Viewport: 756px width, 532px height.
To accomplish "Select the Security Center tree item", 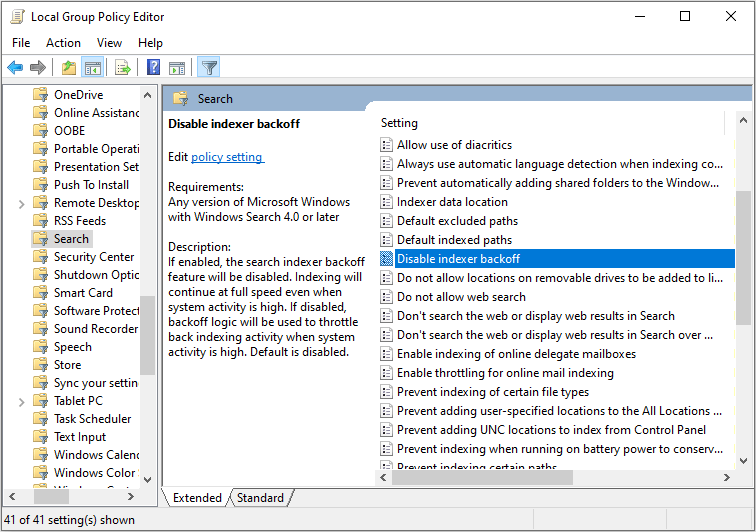I will coord(94,257).
